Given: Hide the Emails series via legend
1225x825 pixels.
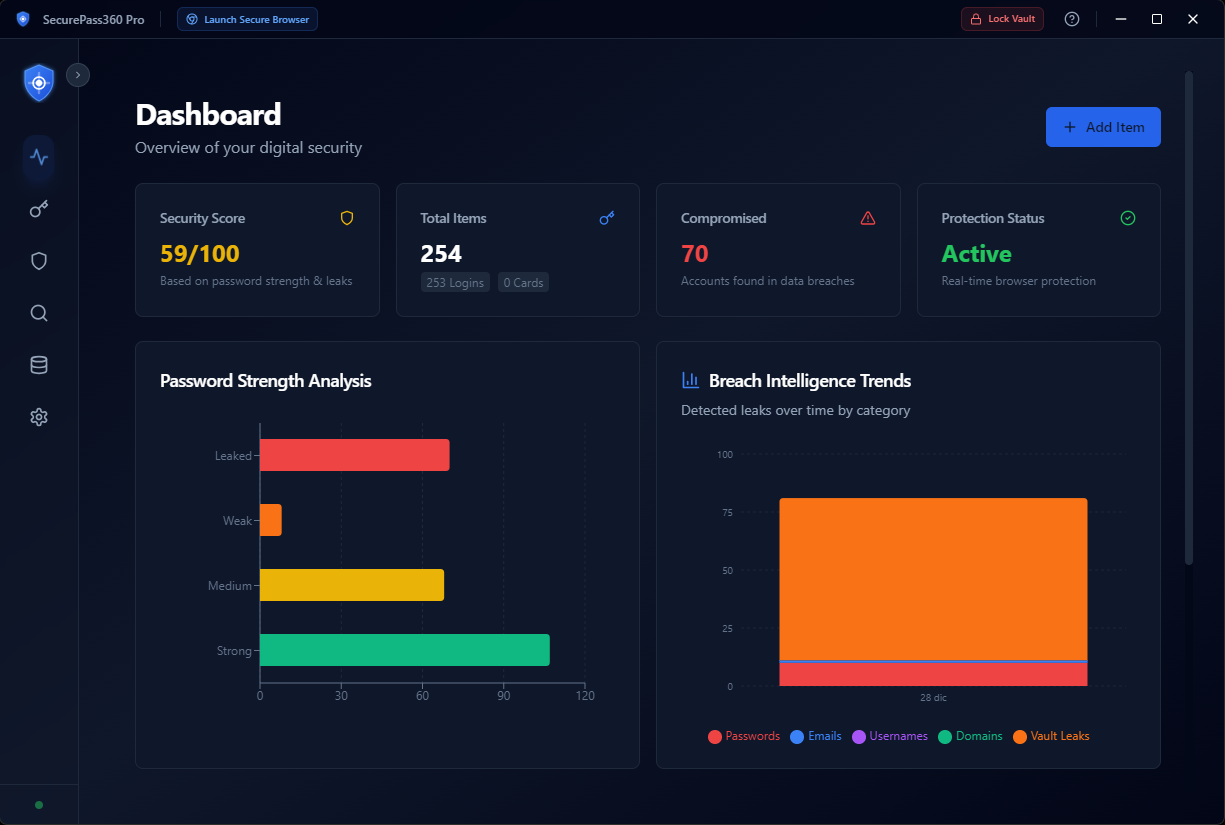Looking at the screenshot, I should tap(816, 736).
